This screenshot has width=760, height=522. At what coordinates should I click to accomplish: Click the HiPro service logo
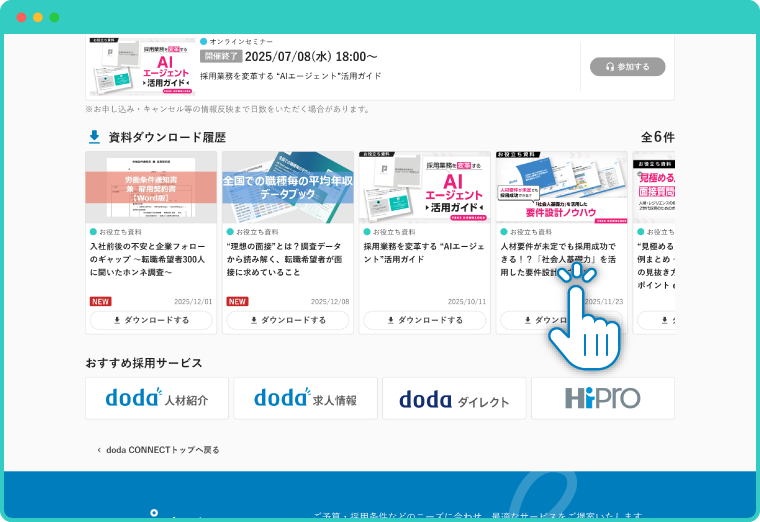[602, 399]
